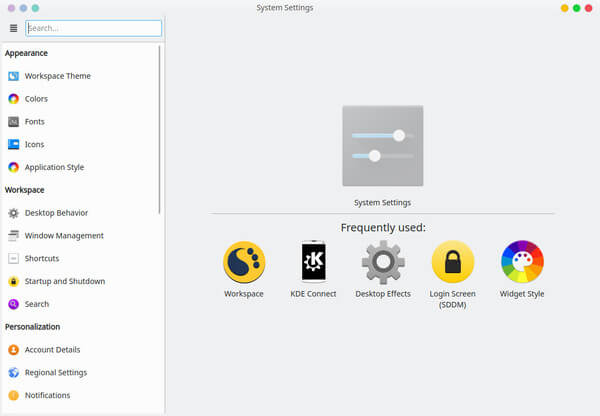Screen dimensions: 600x416
Task: Click the purple titlebar button at left
Action: [11, 8]
